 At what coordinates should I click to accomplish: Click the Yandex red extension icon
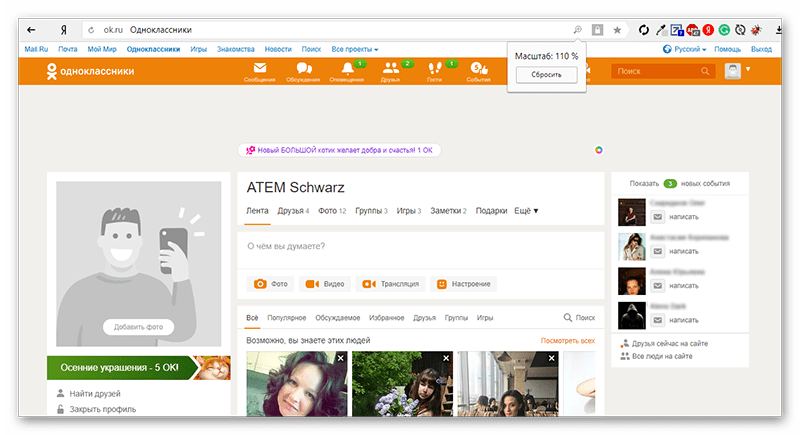pyautogui.click(x=708, y=30)
